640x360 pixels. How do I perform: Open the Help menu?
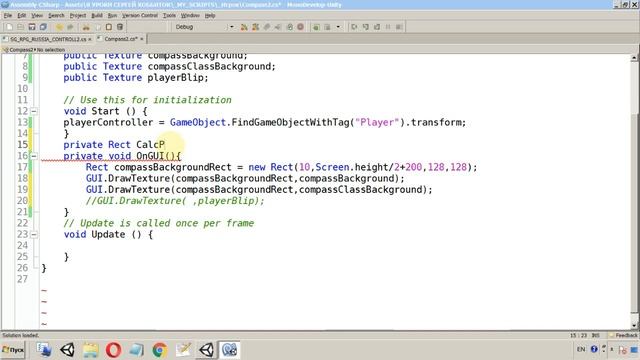click(210, 16)
